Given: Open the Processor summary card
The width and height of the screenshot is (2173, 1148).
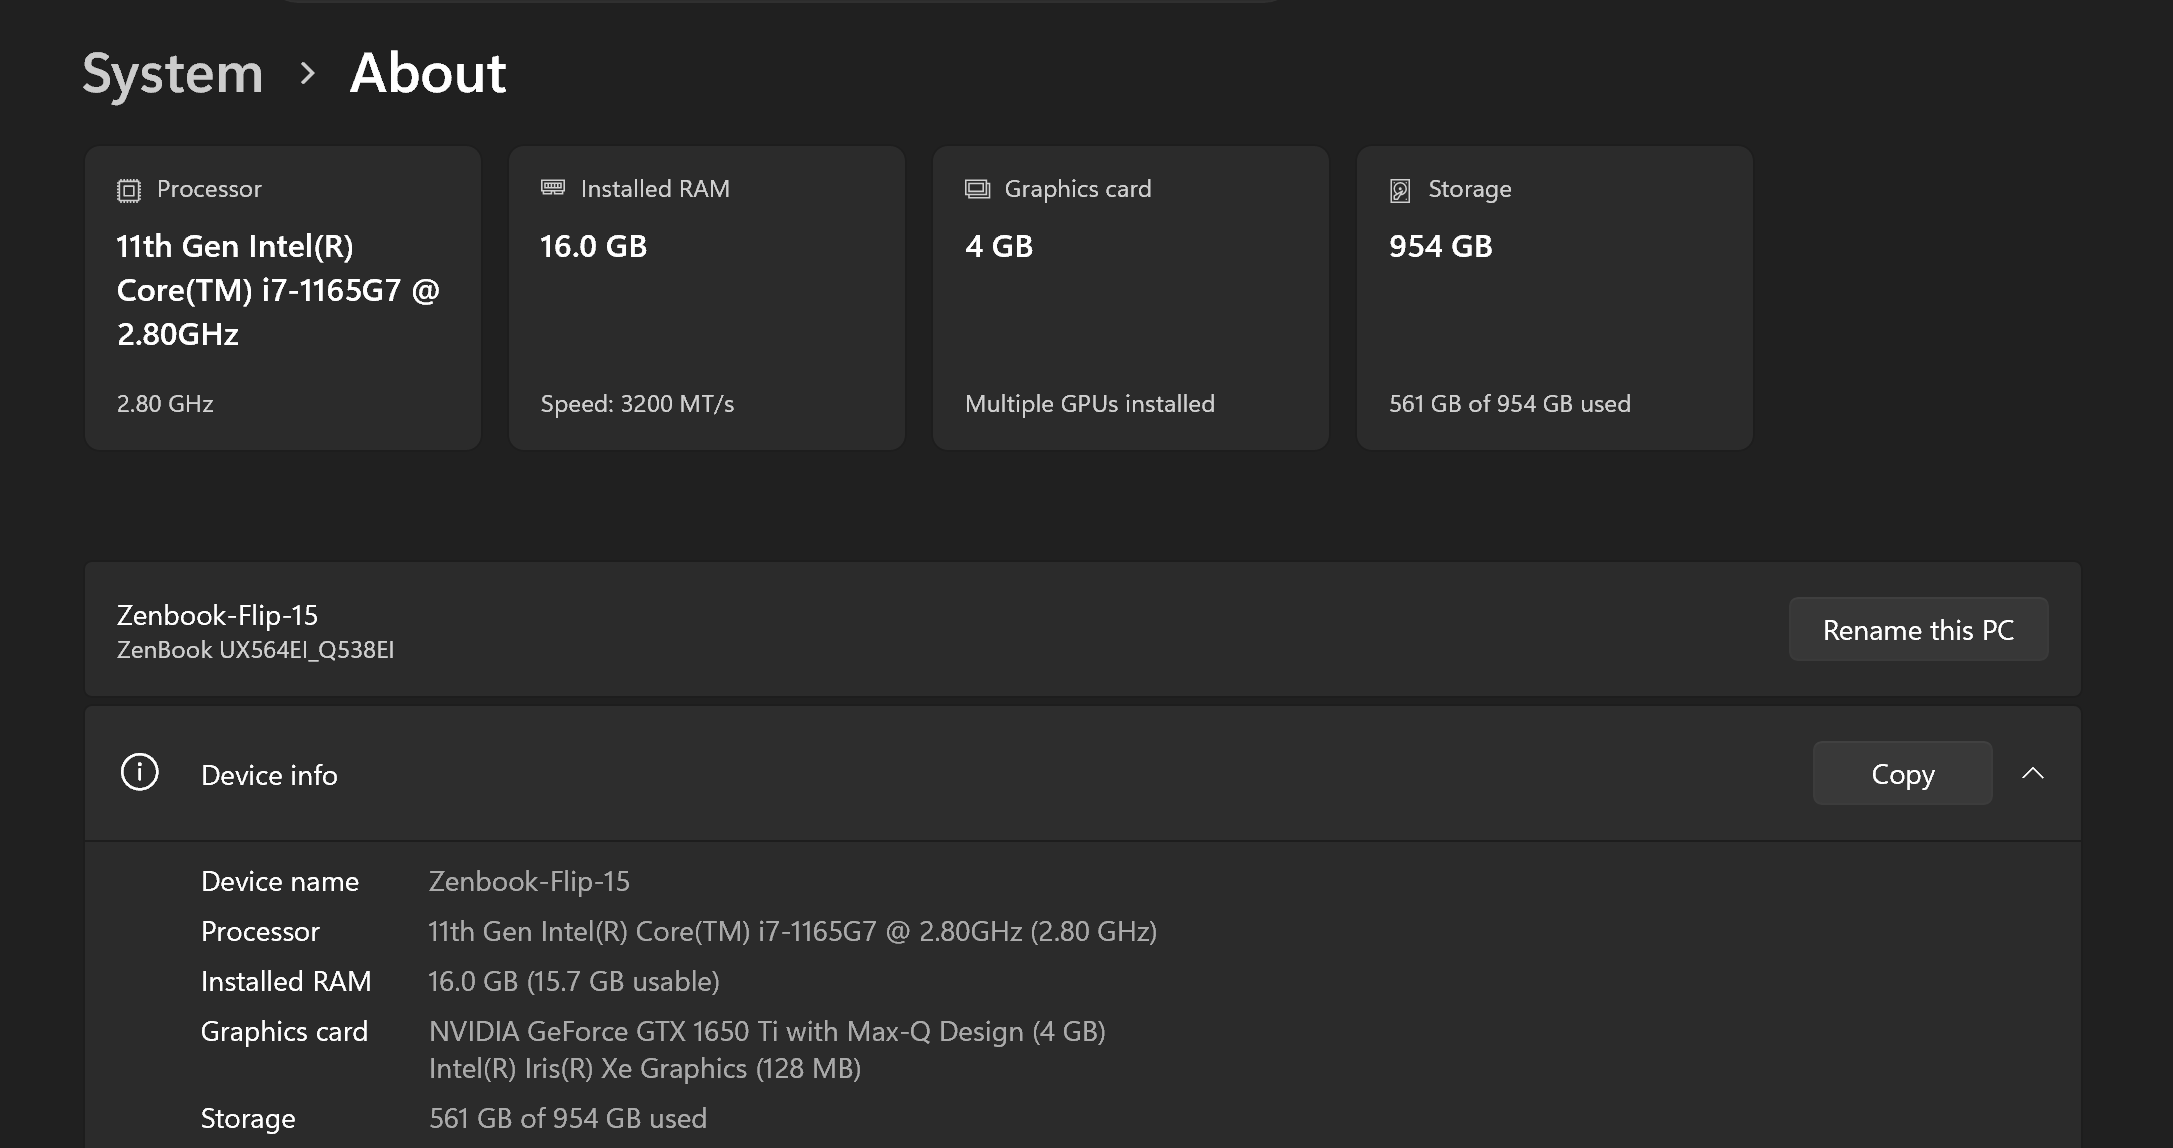Looking at the screenshot, I should tap(283, 298).
